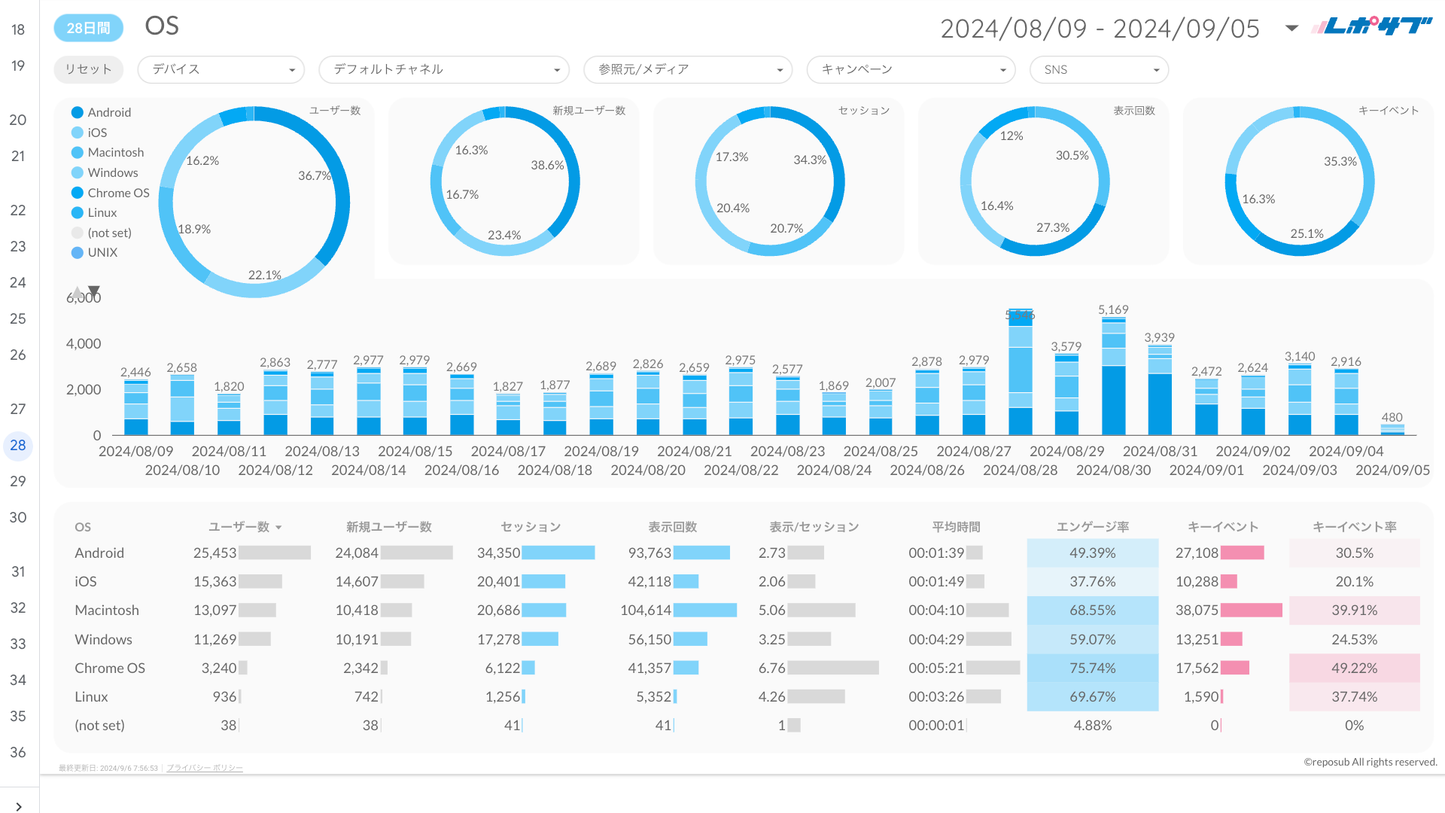Go to page 27 in sidebar
The image size is (1445, 813).
coord(18,409)
